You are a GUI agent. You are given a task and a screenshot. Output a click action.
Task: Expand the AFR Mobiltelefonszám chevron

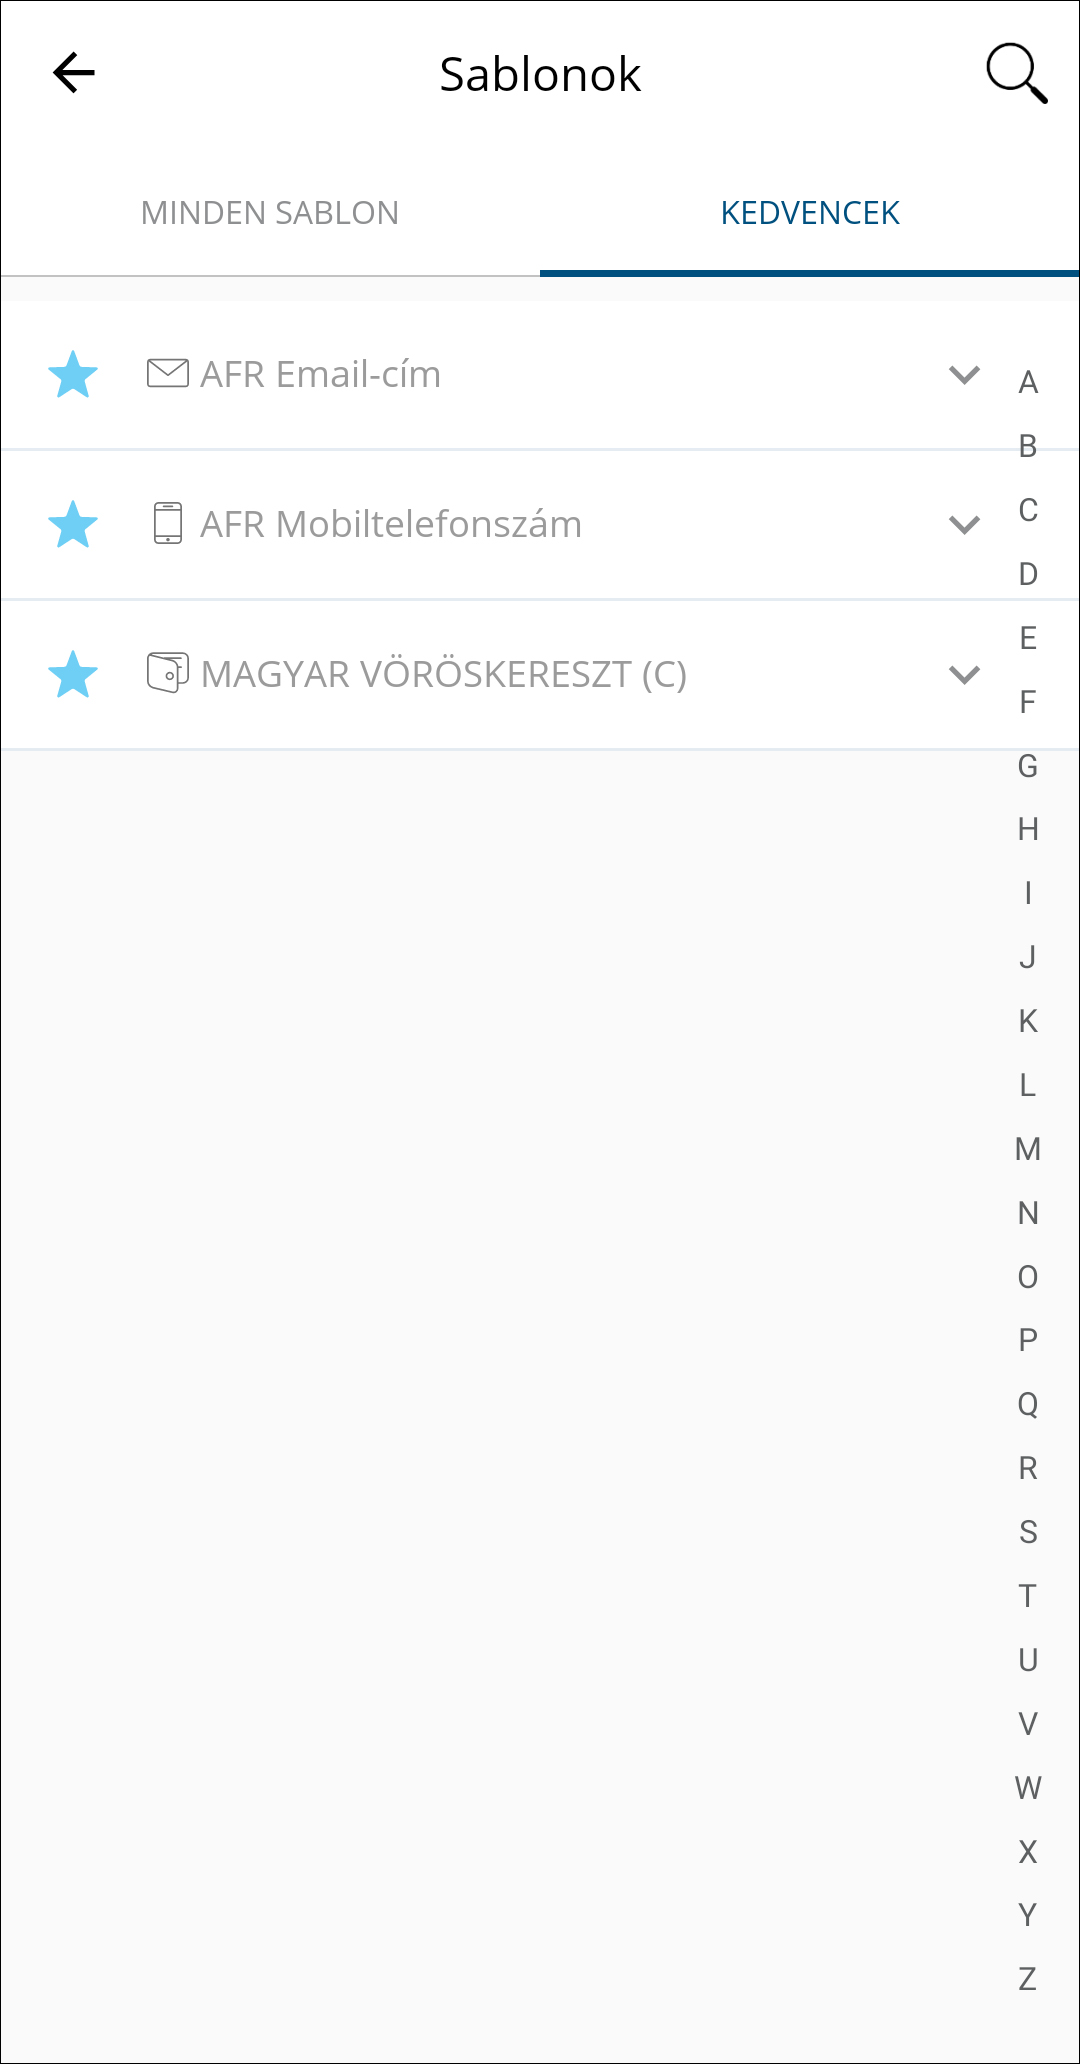click(x=964, y=525)
